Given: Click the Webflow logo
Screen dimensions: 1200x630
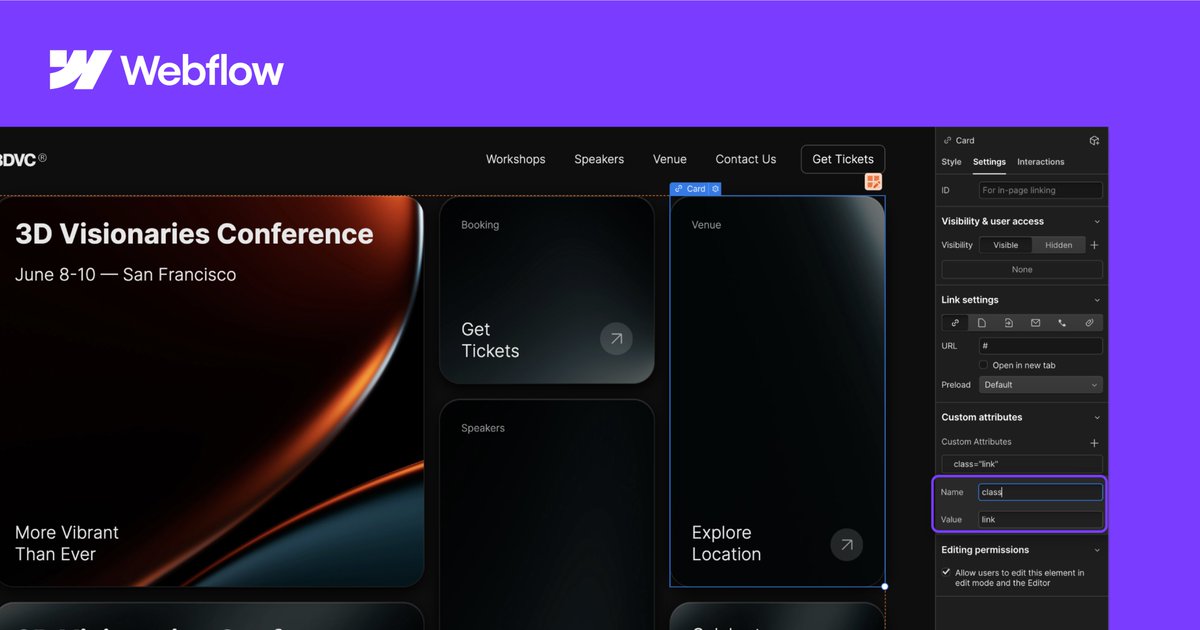Looking at the screenshot, I should tap(166, 70).
